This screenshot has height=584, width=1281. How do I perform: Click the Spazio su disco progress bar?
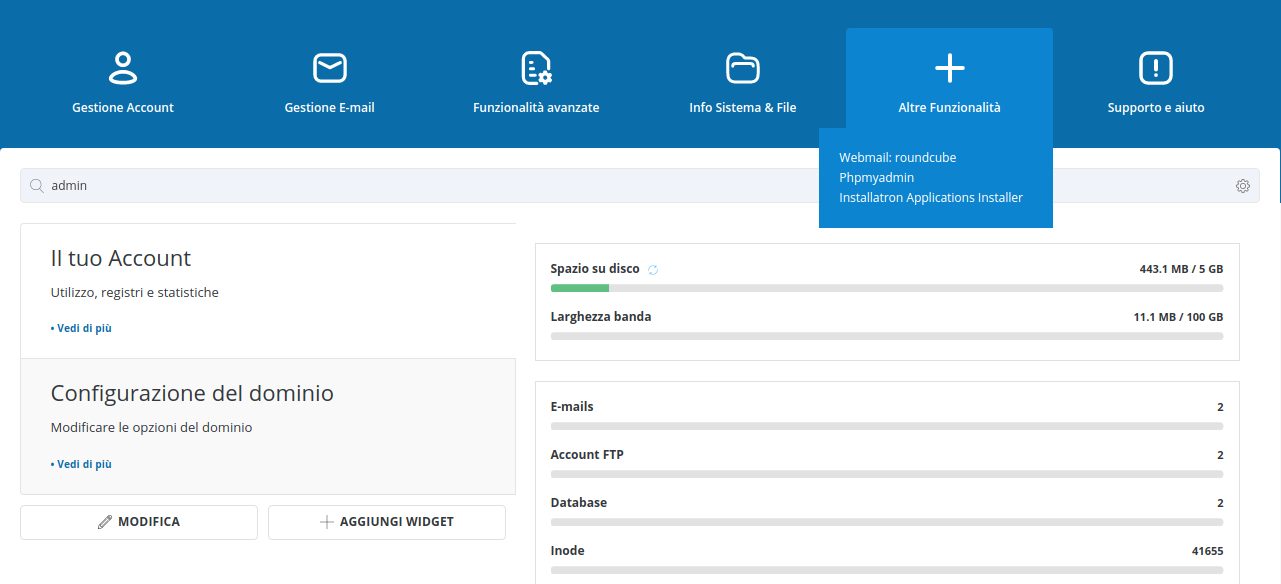pyautogui.click(x=887, y=288)
